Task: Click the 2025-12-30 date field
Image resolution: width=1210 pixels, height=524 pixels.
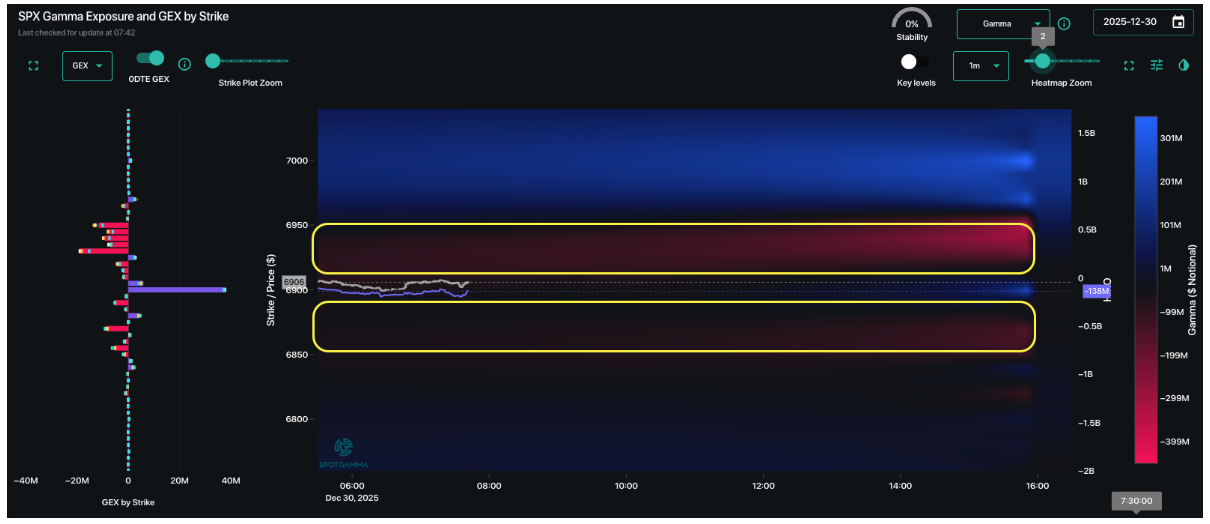Action: click(1143, 23)
